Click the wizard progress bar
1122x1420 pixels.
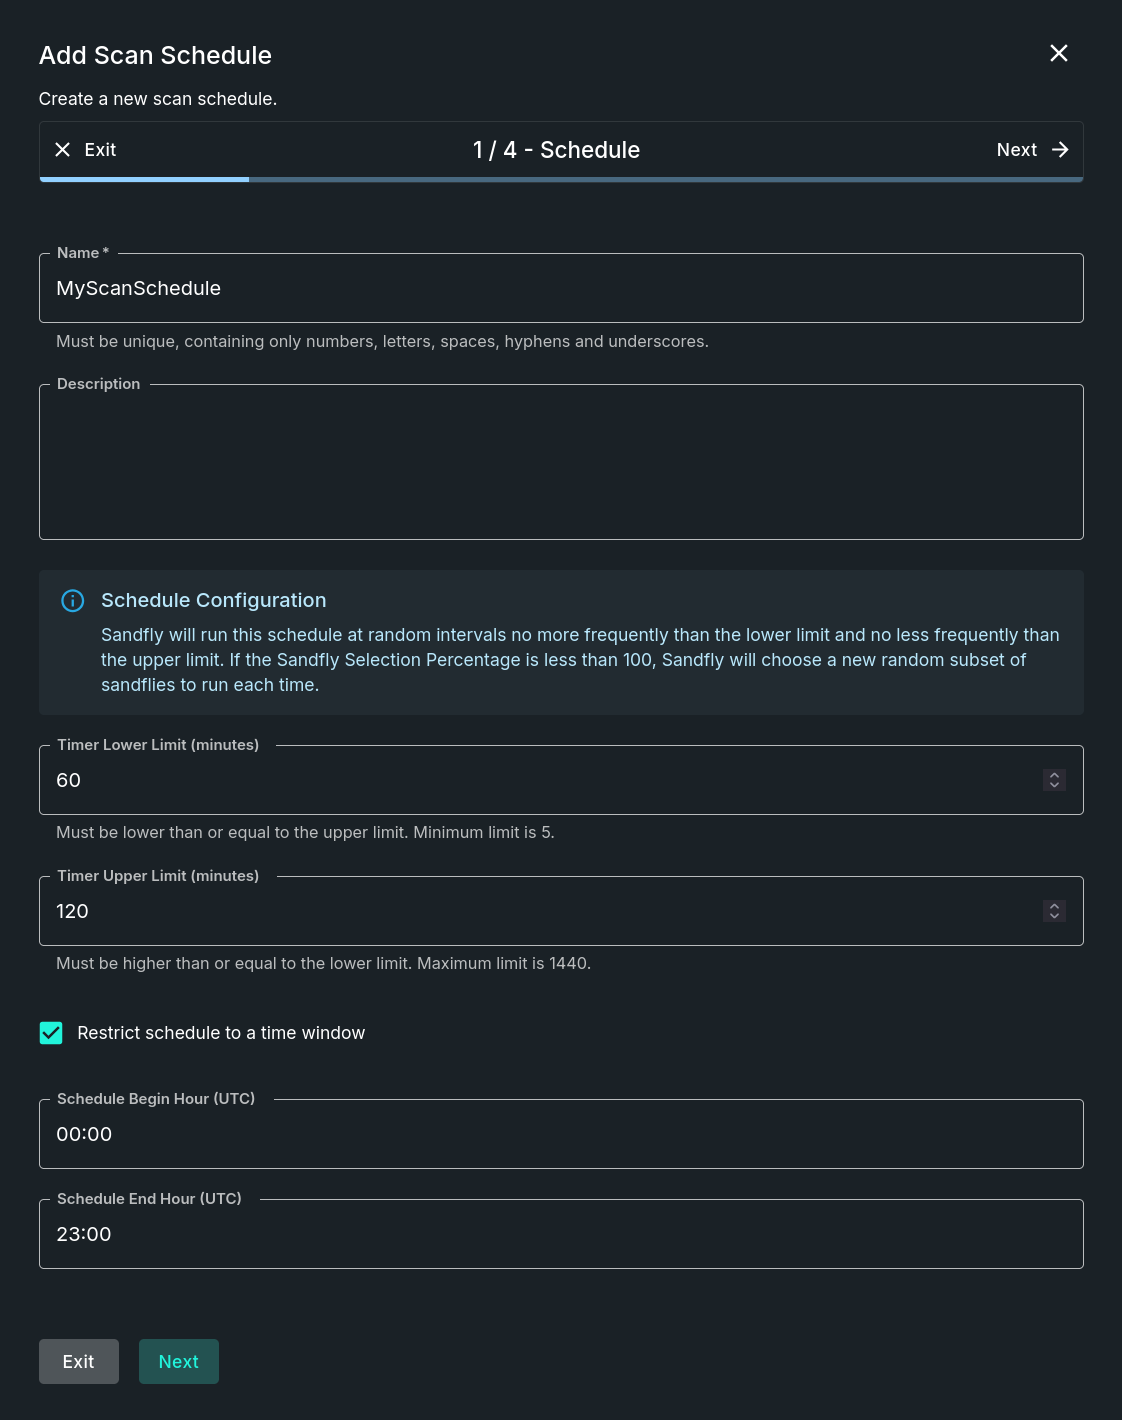tap(560, 179)
